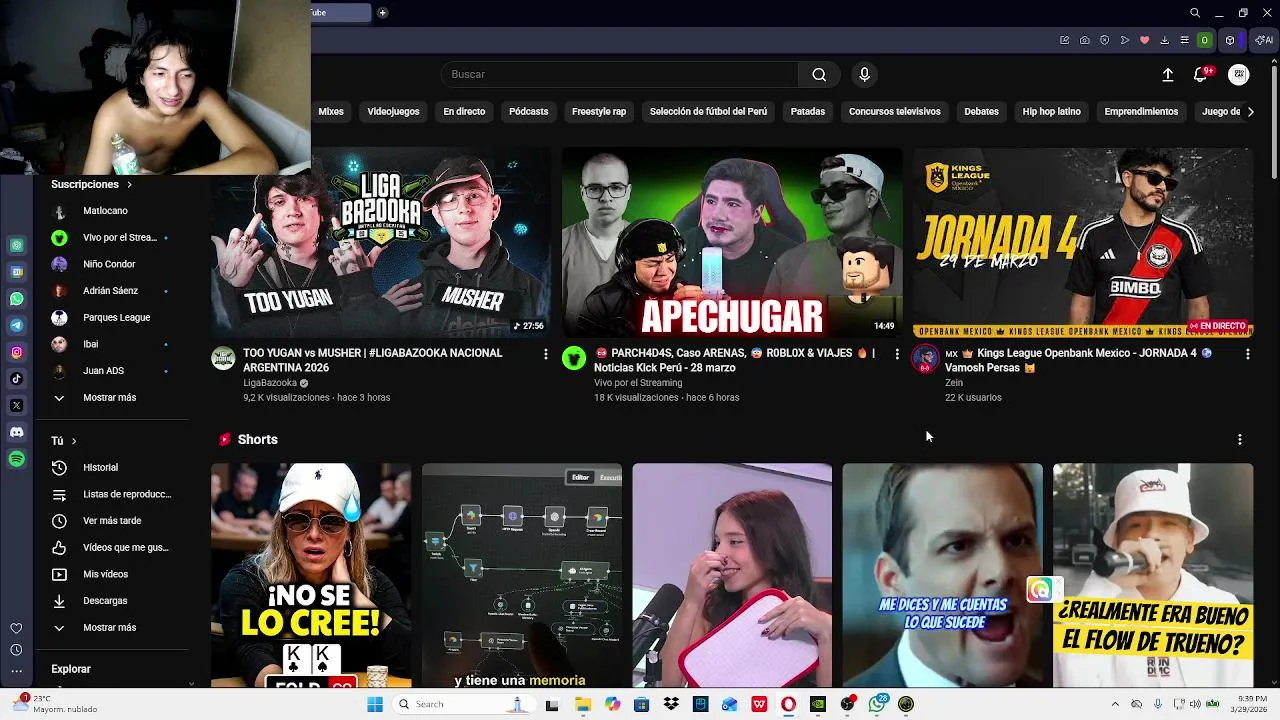Open File Explorer from taskbar
Image resolution: width=1280 pixels, height=720 pixels.
[x=583, y=704]
